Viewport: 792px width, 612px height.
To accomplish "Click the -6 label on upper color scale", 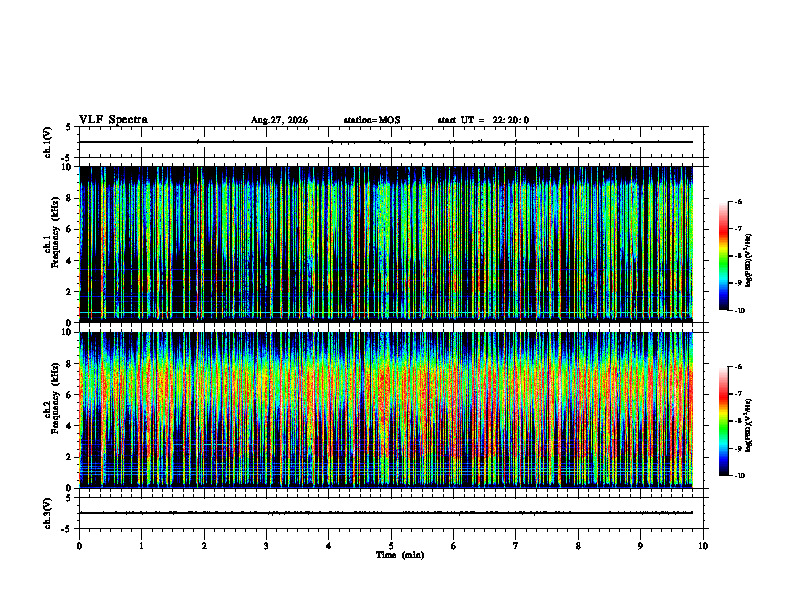I will click(x=738, y=201).
